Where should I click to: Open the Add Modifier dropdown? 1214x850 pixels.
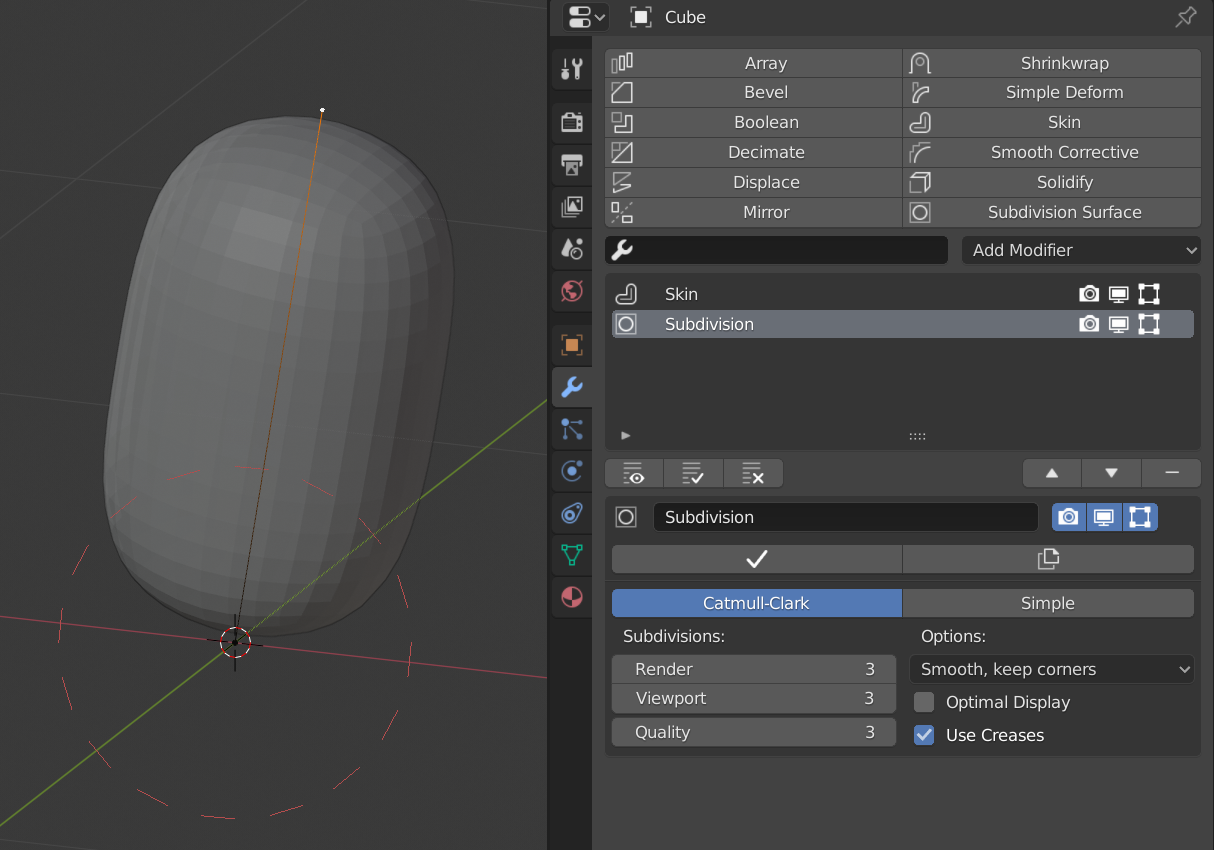tap(1080, 250)
